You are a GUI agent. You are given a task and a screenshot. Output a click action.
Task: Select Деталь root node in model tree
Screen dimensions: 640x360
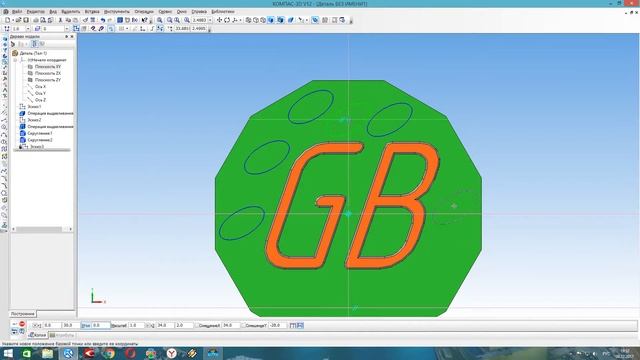point(33,53)
